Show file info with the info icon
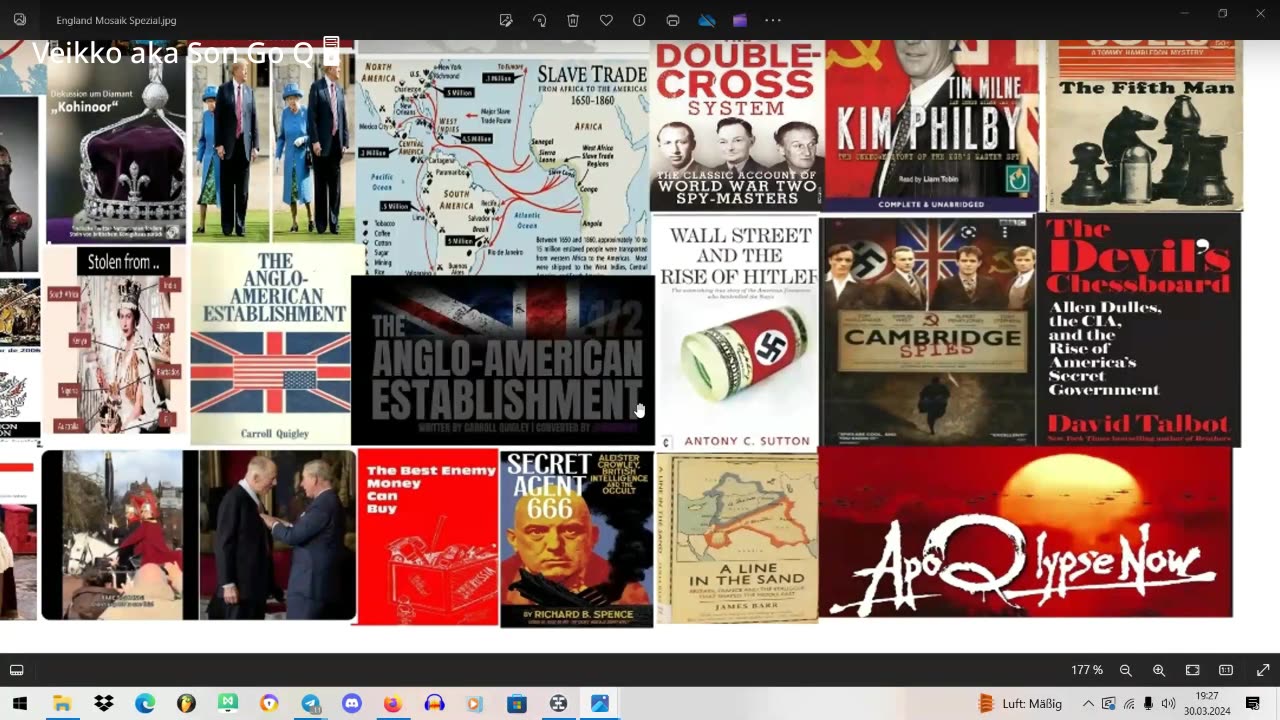The image size is (1280, 720). tap(639, 20)
